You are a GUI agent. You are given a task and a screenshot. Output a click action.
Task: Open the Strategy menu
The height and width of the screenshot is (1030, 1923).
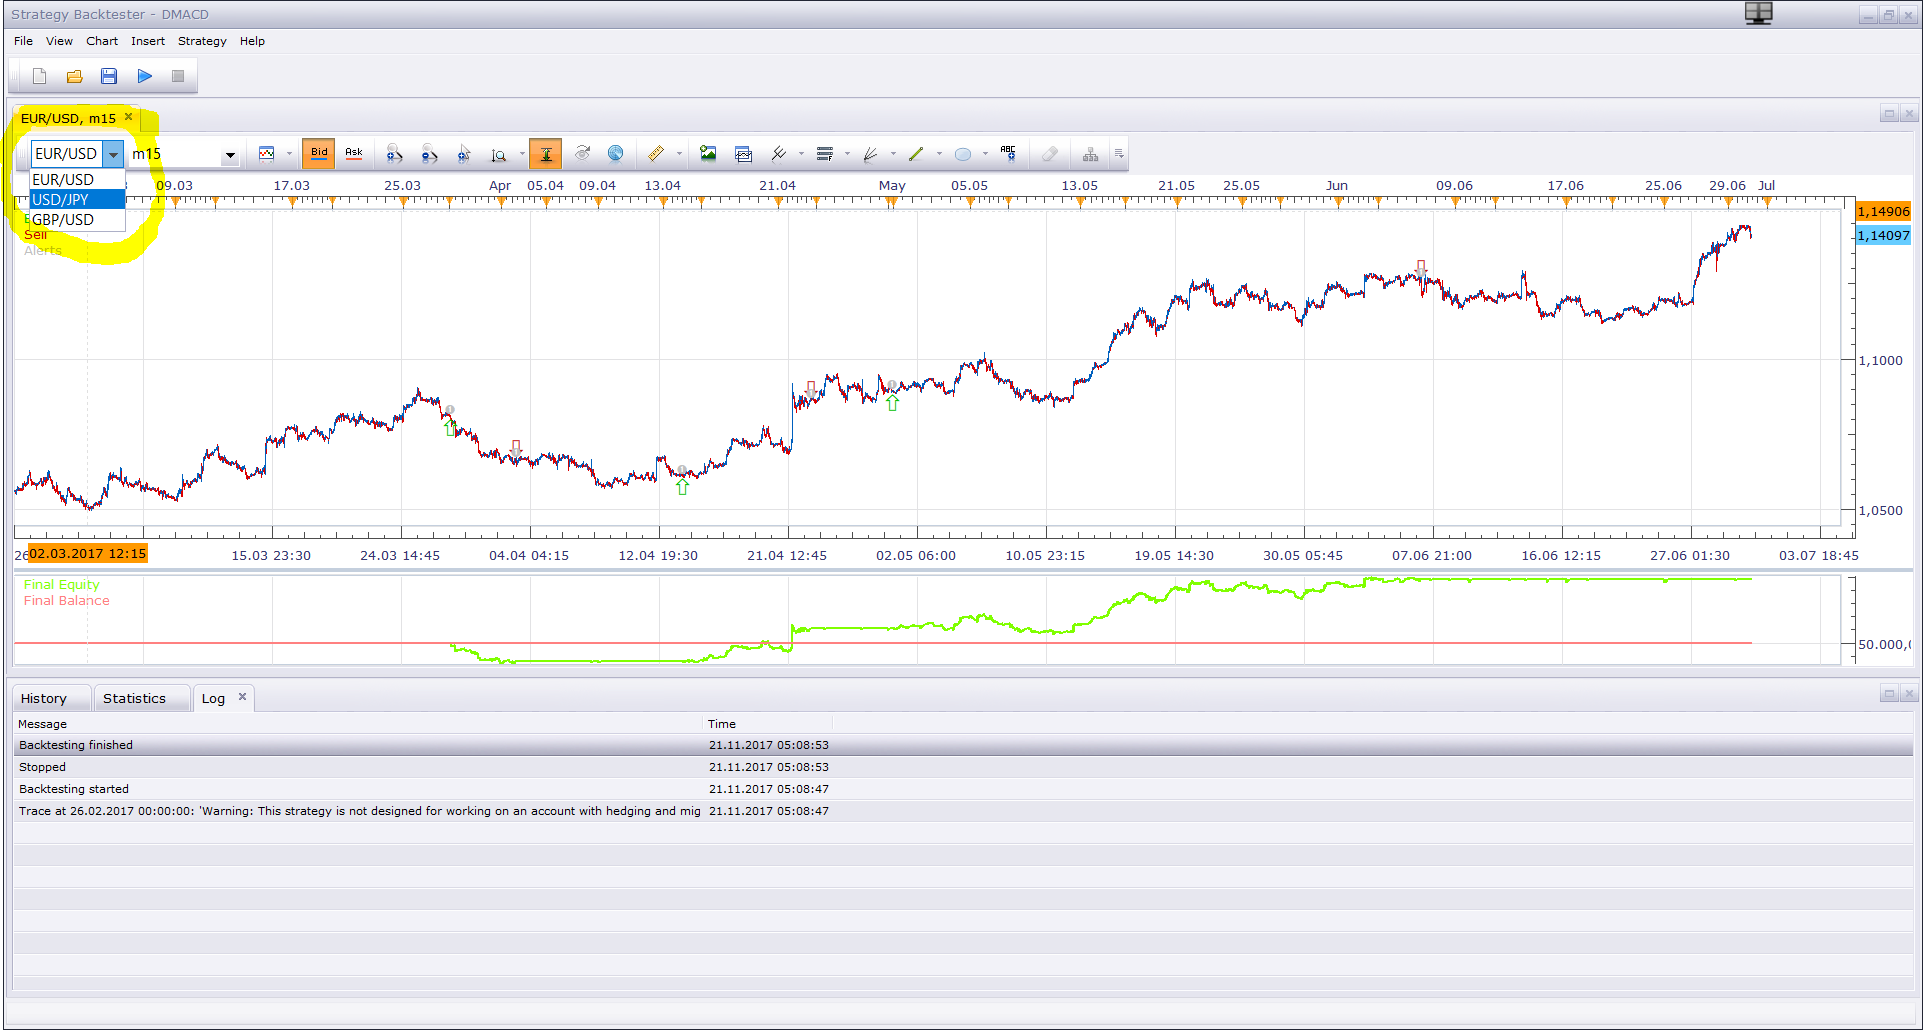pos(202,41)
